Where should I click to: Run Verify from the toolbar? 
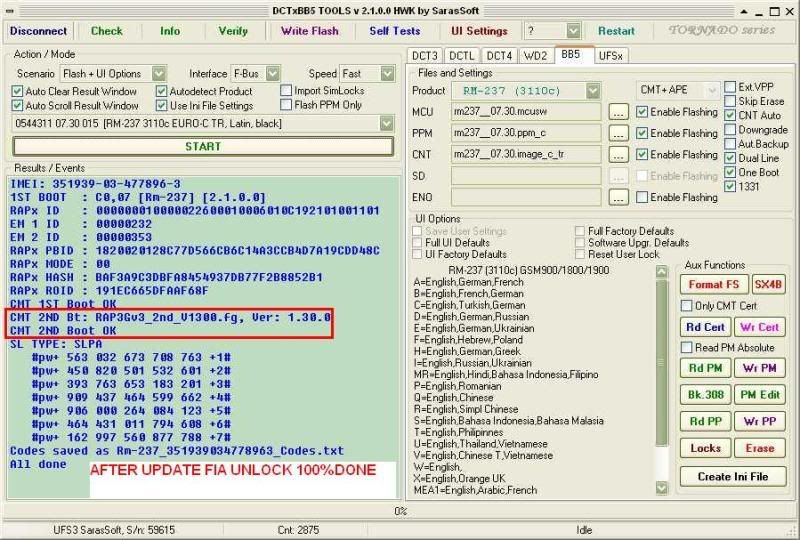coord(233,31)
